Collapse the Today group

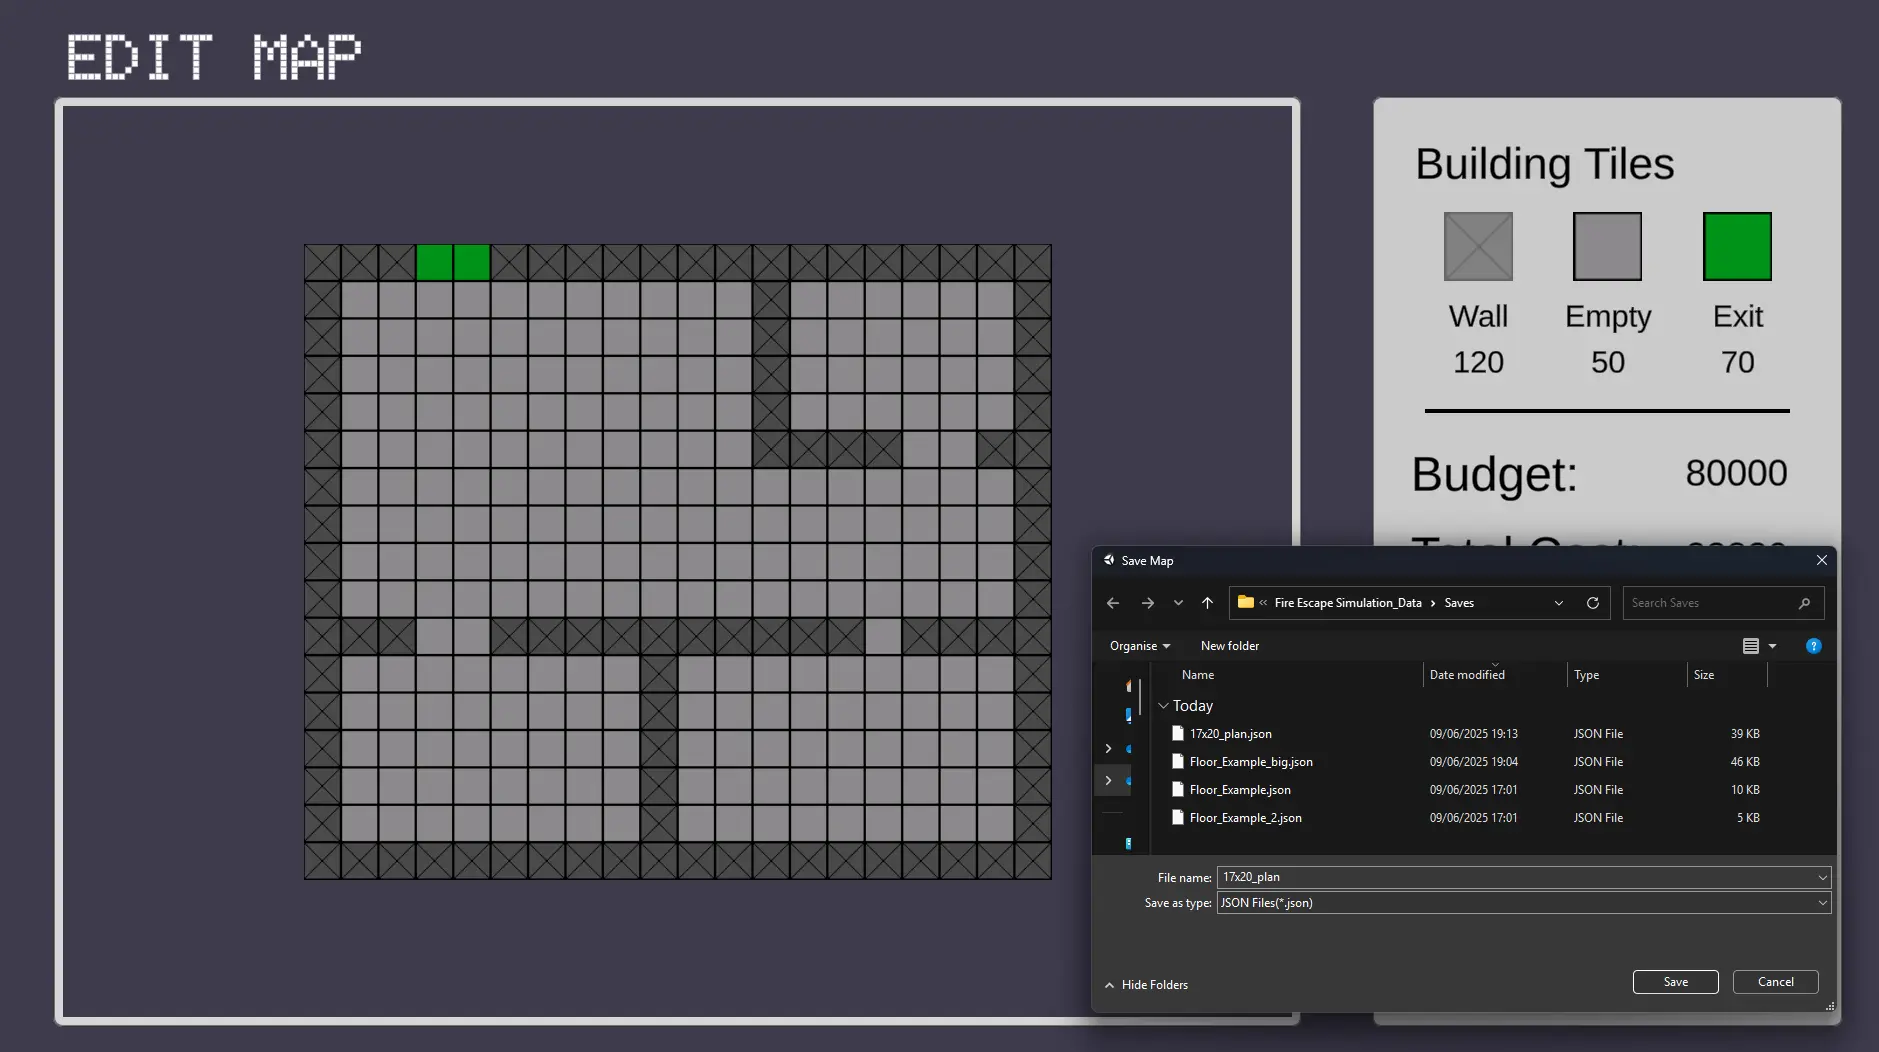[x=1163, y=706]
